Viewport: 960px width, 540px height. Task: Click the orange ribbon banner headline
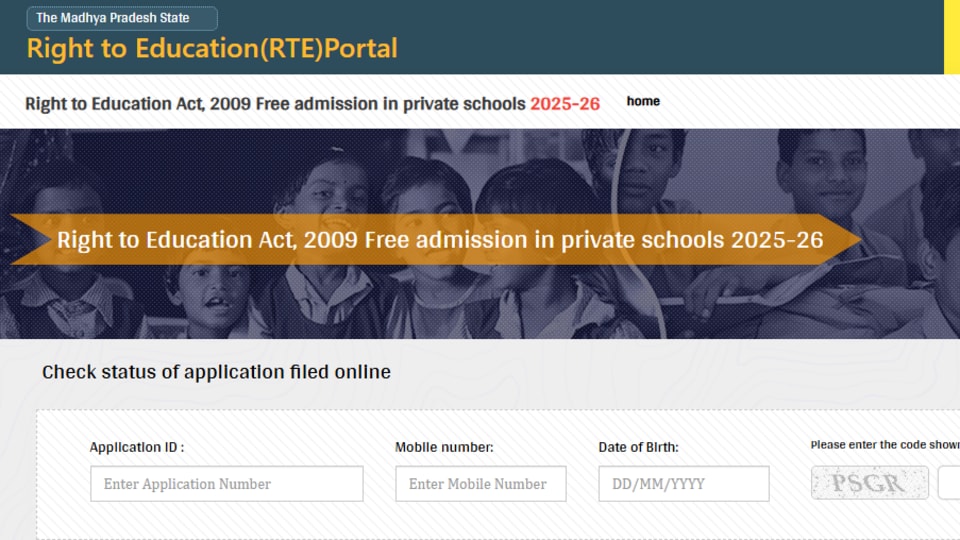pyautogui.click(x=440, y=239)
